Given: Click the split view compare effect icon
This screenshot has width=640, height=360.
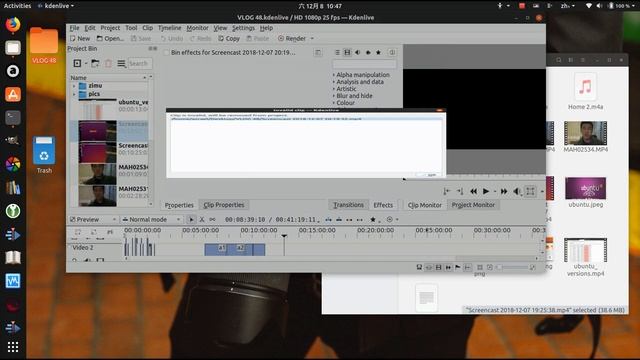Looking at the screenshot, I should point(318,52).
